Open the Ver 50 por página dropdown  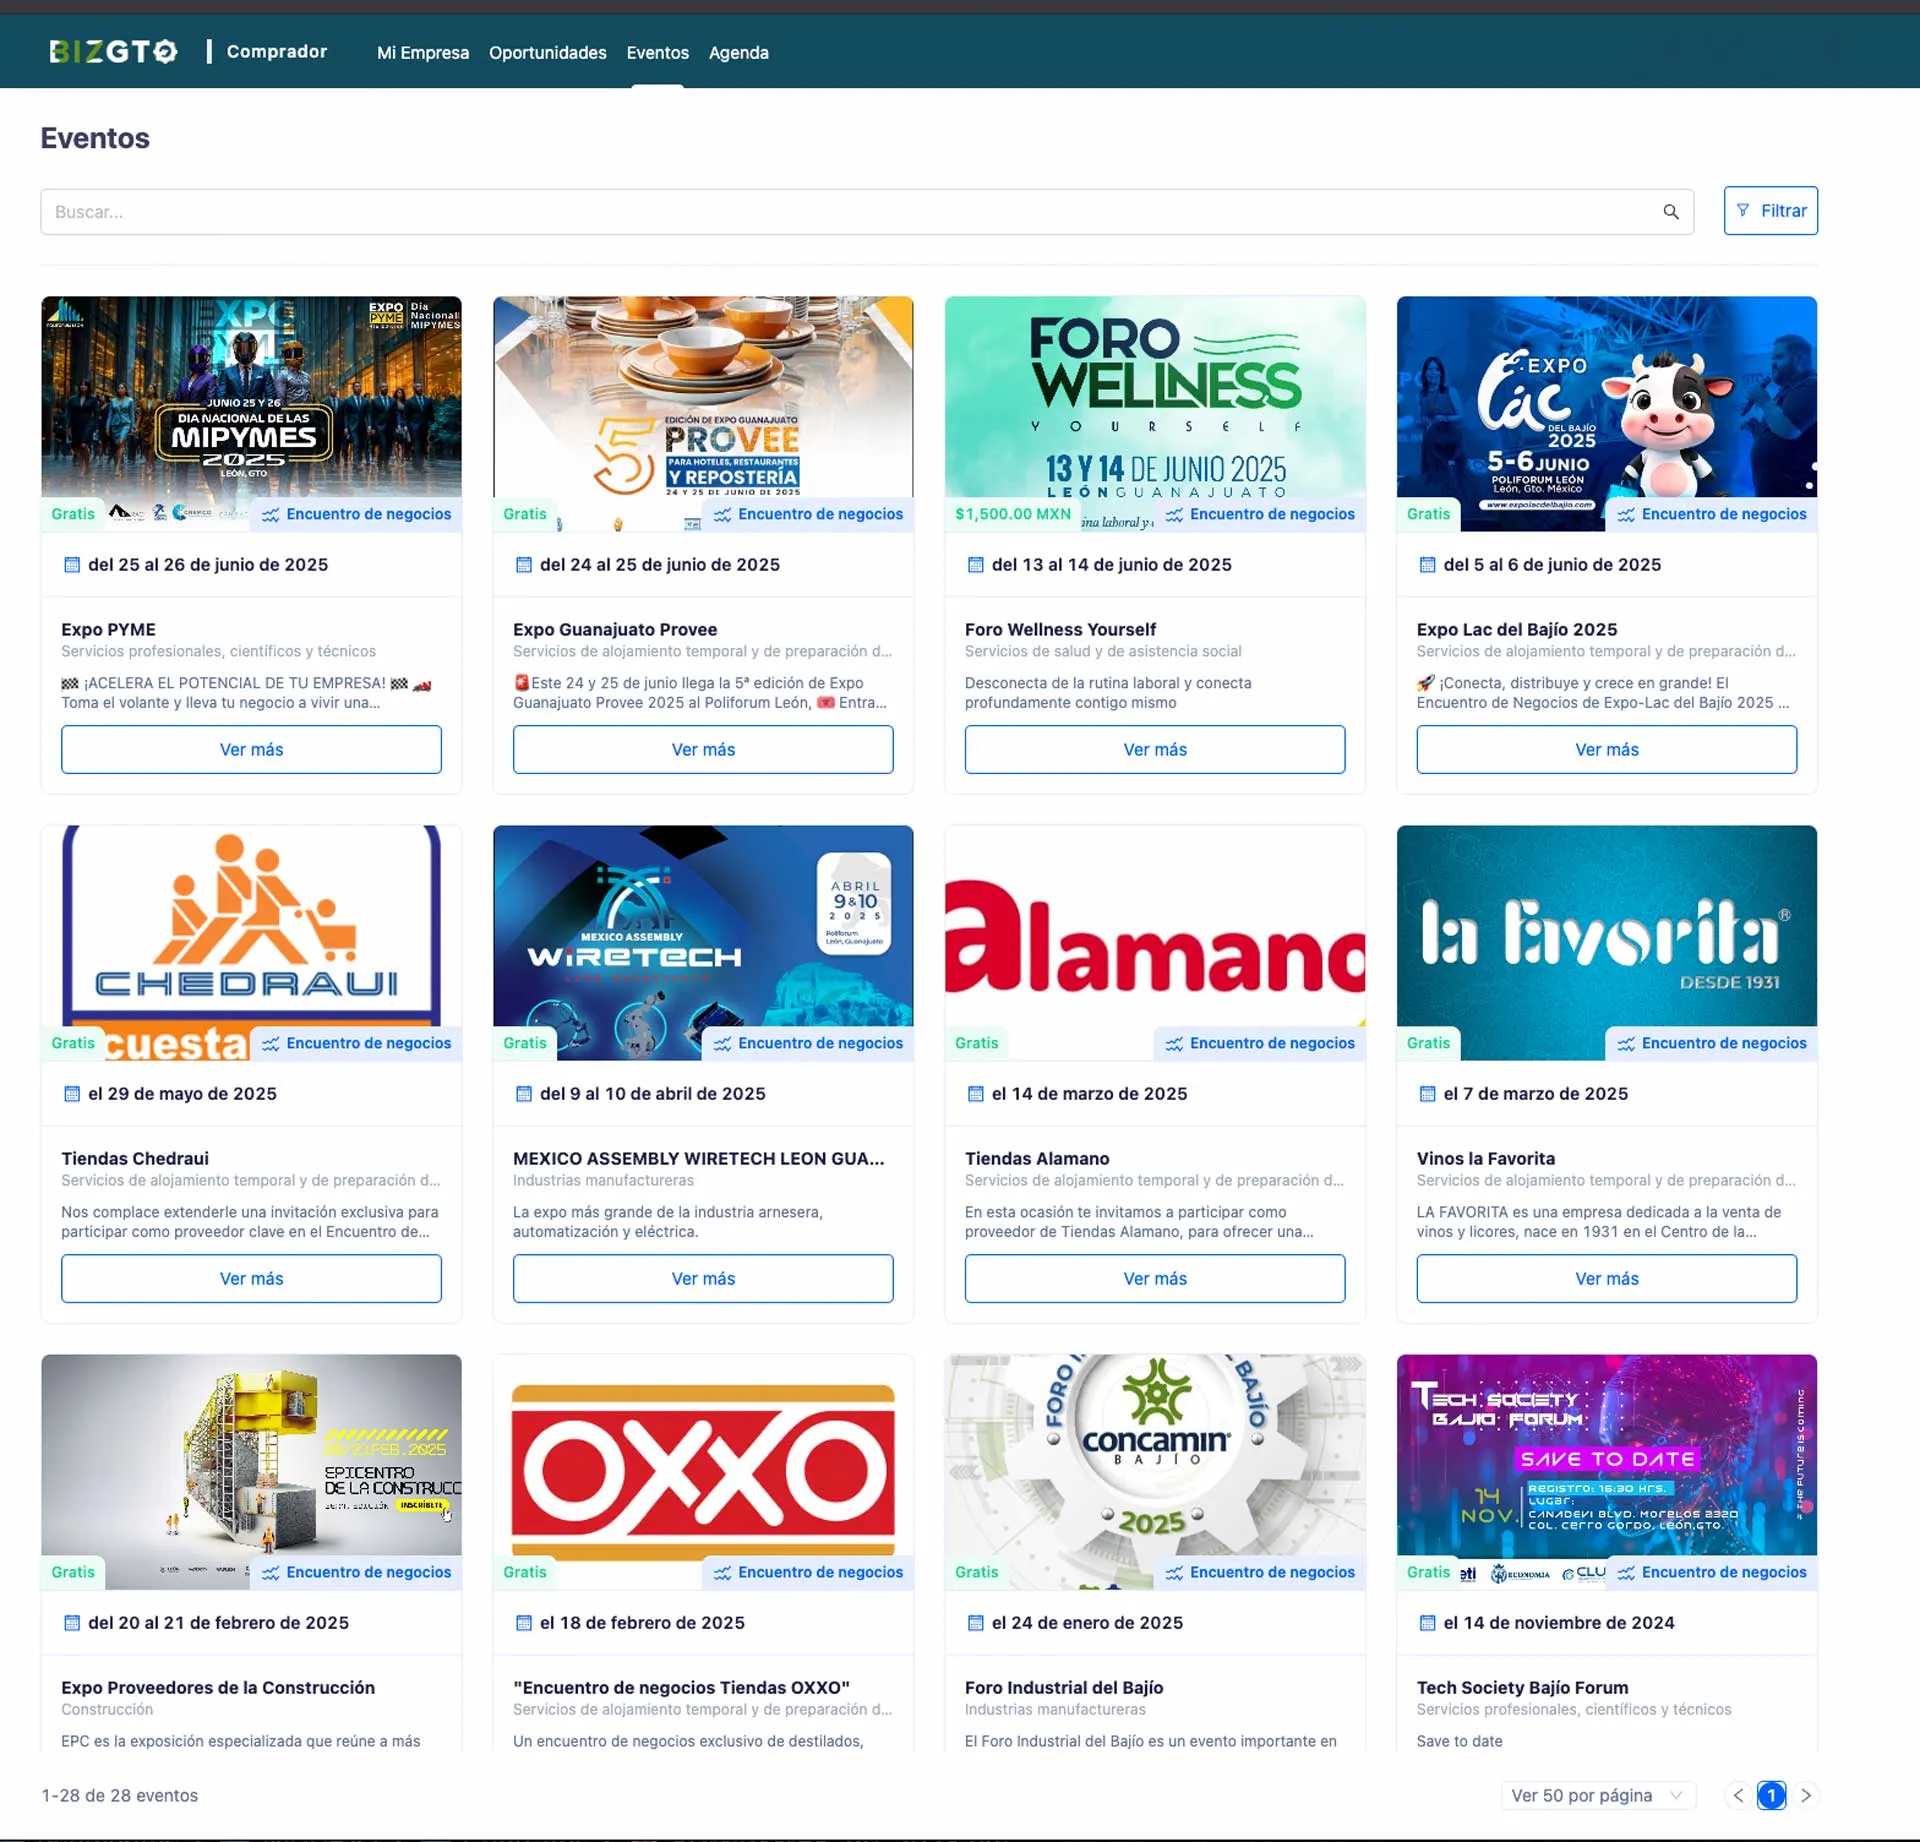click(1597, 1795)
